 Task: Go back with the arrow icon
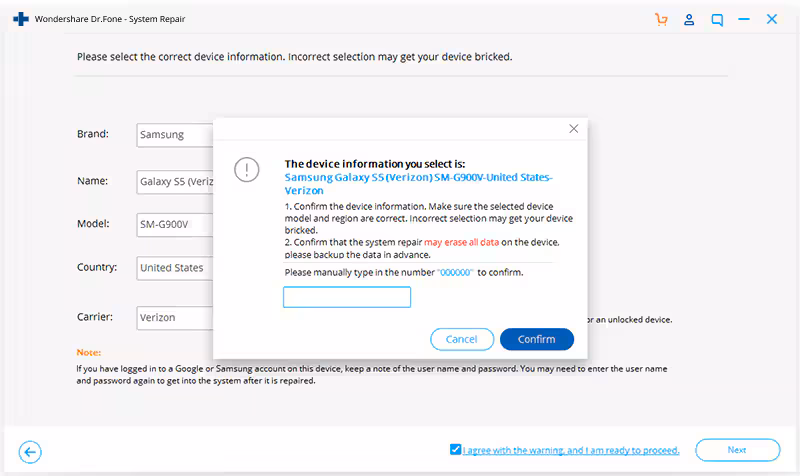point(30,452)
